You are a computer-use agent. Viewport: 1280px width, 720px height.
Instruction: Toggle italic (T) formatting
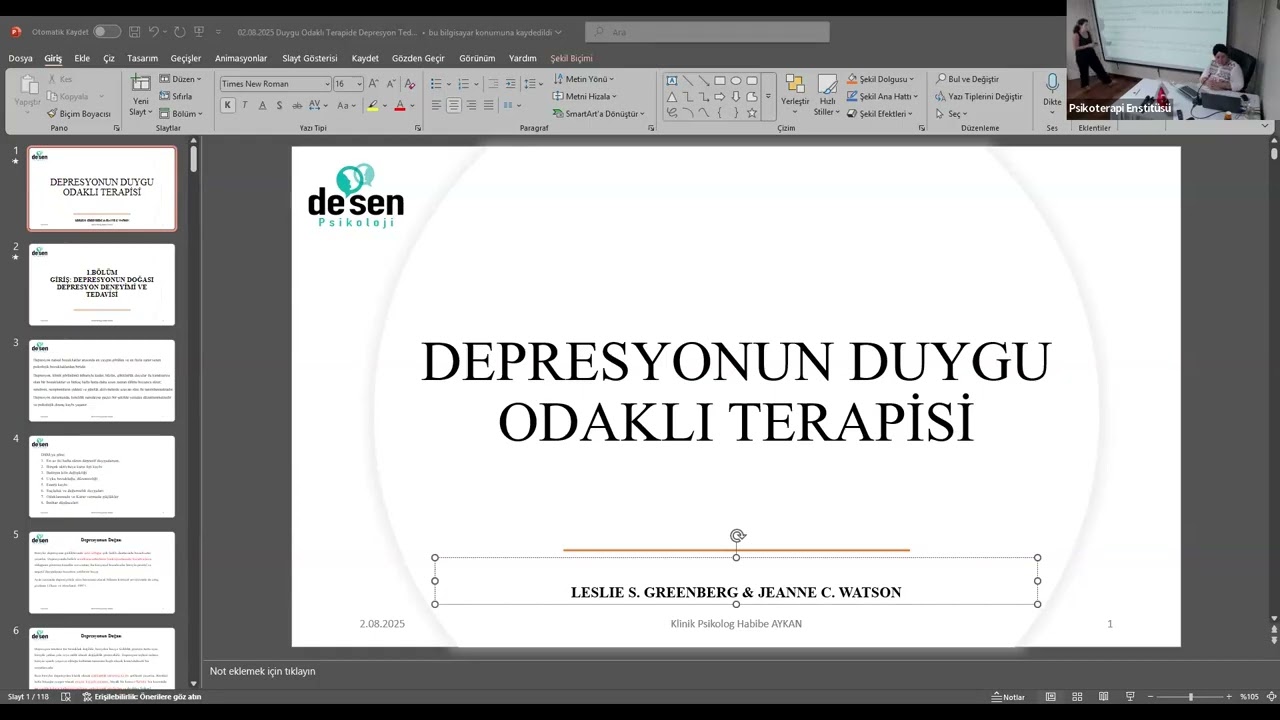[245, 105]
